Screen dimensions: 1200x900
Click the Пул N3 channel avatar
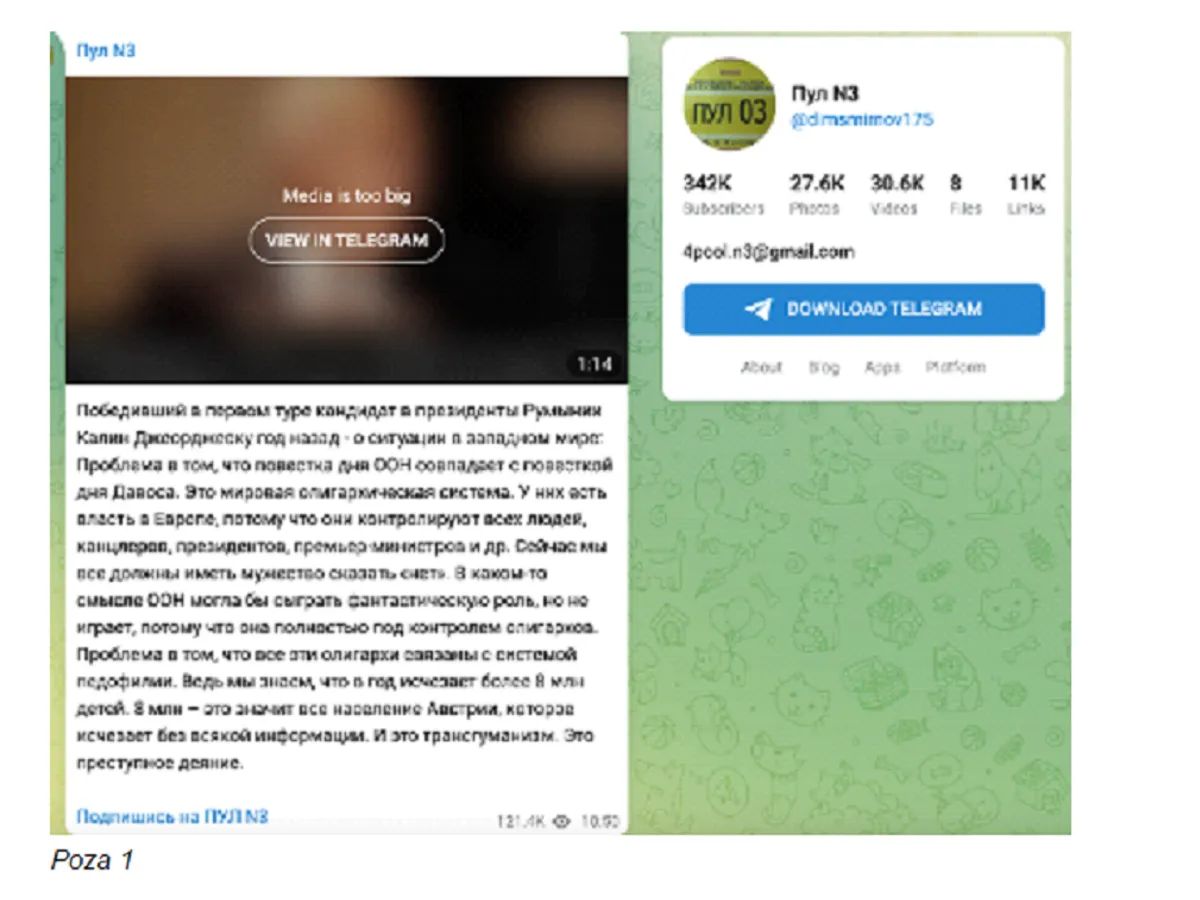[729, 105]
